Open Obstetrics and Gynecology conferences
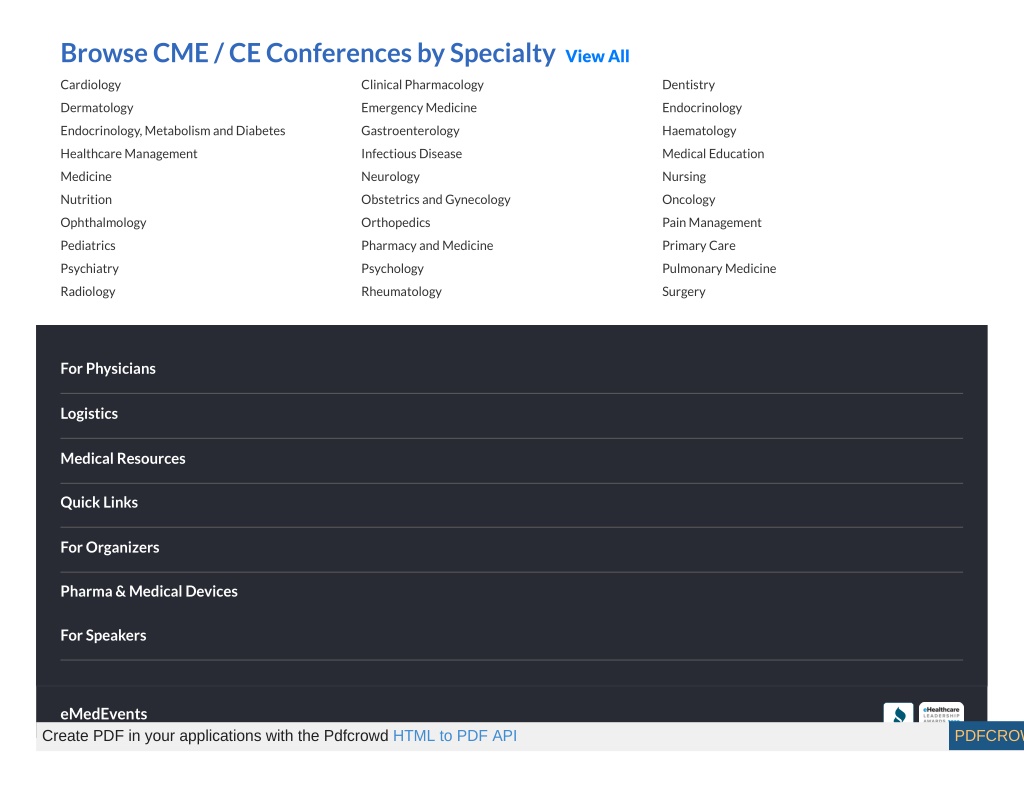This screenshot has width=1024, height=791. coord(436,200)
